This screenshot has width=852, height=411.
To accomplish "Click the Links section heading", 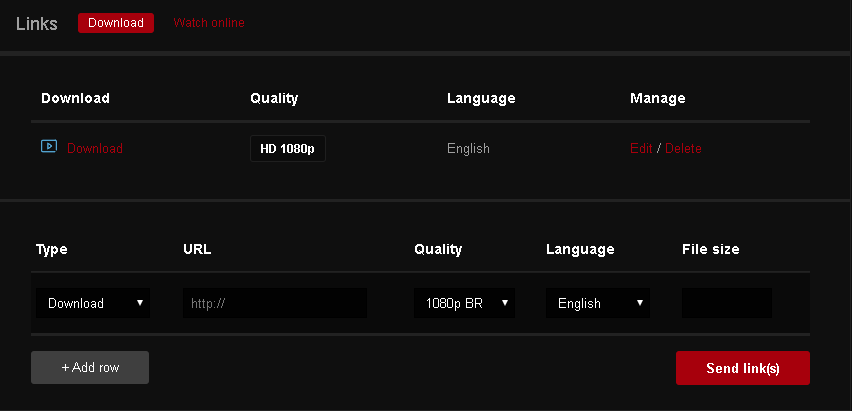I will [x=37, y=23].
